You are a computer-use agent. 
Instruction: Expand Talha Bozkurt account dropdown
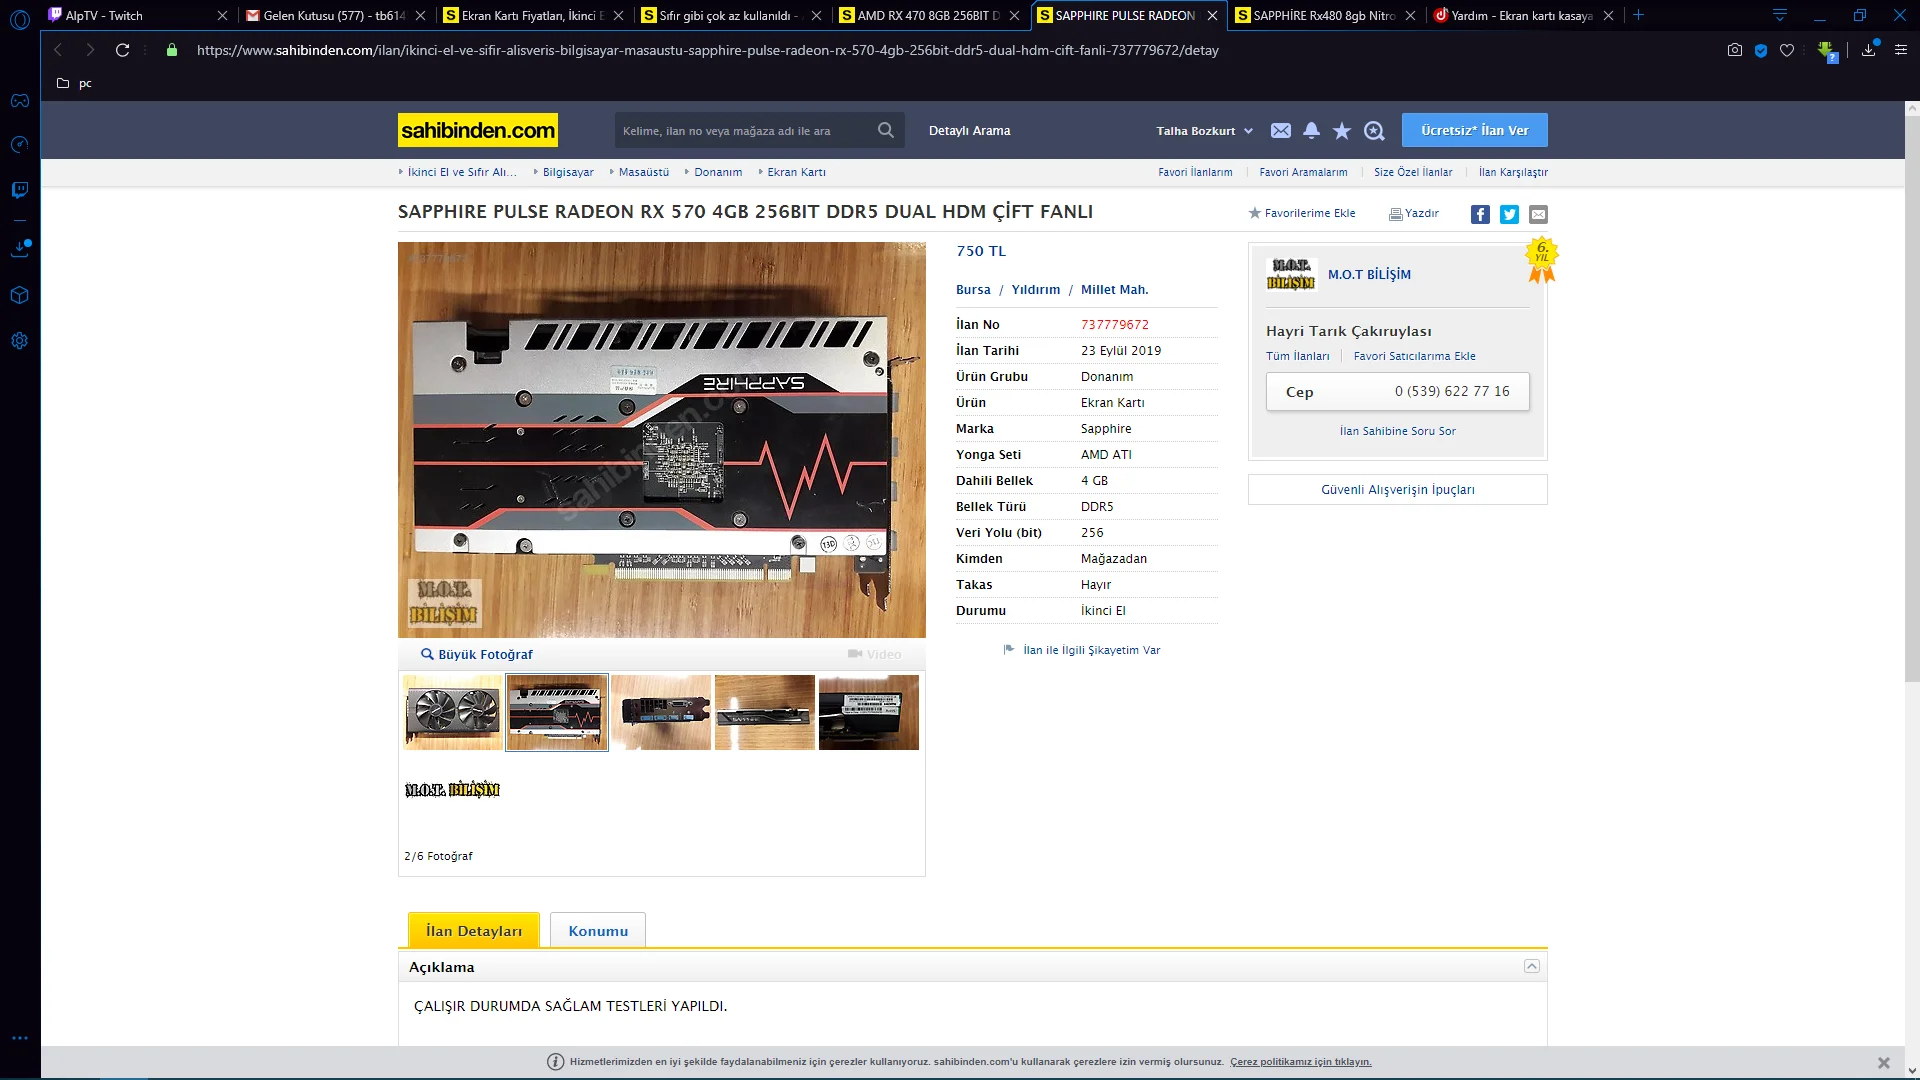coord(1204,131)
